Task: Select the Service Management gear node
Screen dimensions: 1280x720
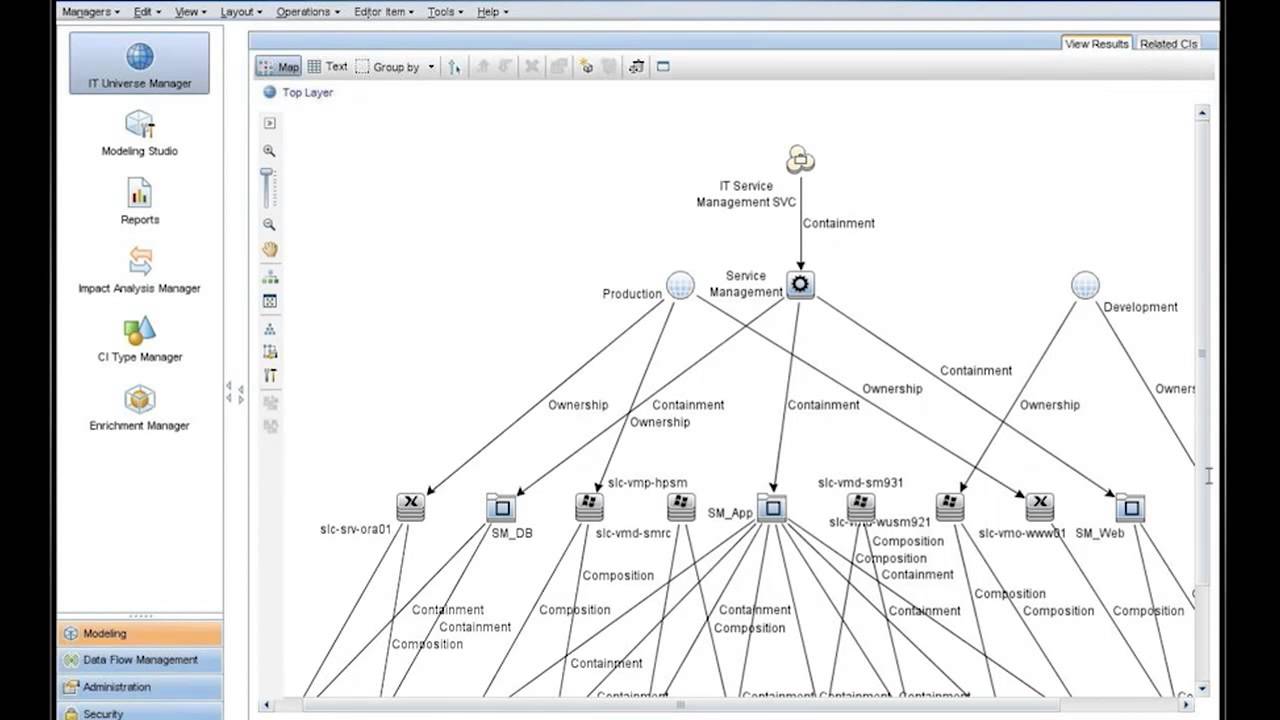Action: click(800, 285)
